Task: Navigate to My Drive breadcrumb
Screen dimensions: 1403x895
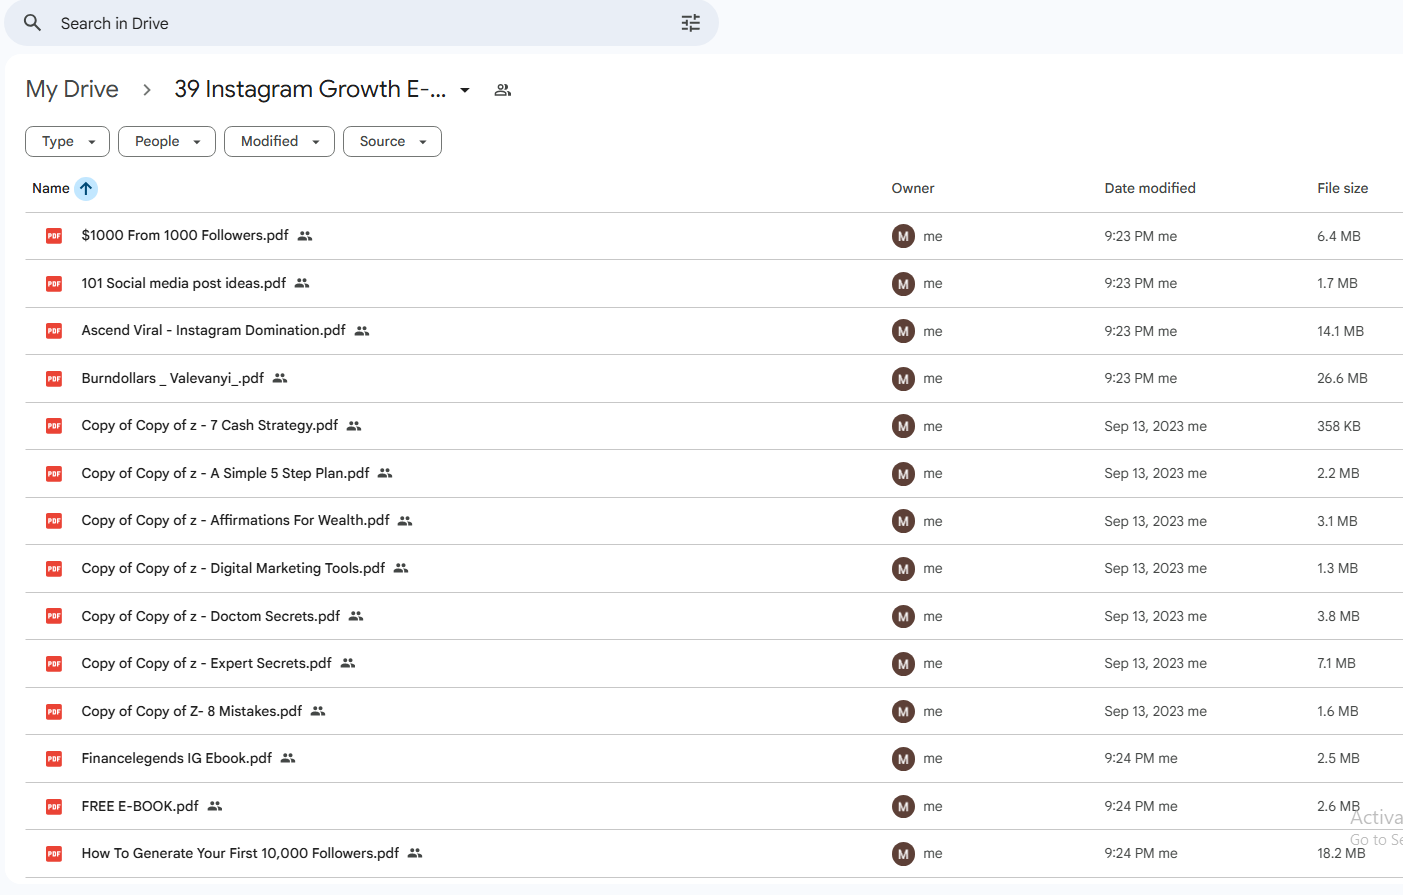Action: pyautogui.click(x=72, y=89)
